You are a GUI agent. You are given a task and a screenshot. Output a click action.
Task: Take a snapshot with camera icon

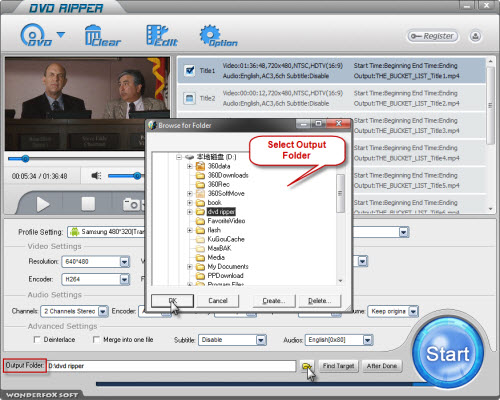(131, 204)
